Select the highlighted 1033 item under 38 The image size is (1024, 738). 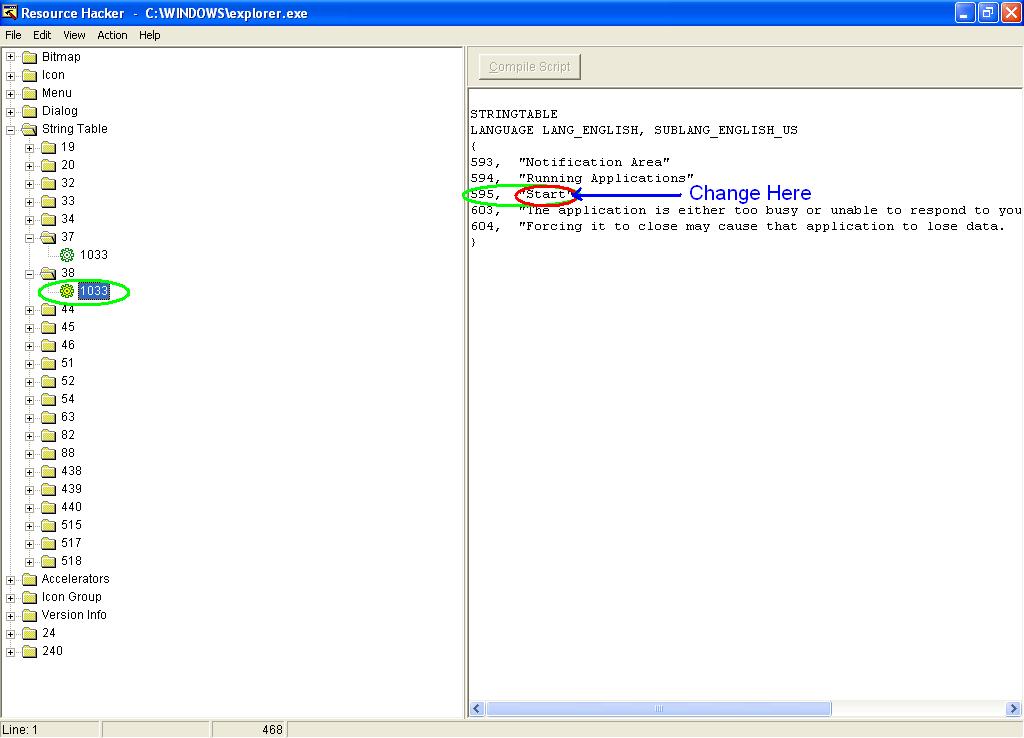(93, 291)
